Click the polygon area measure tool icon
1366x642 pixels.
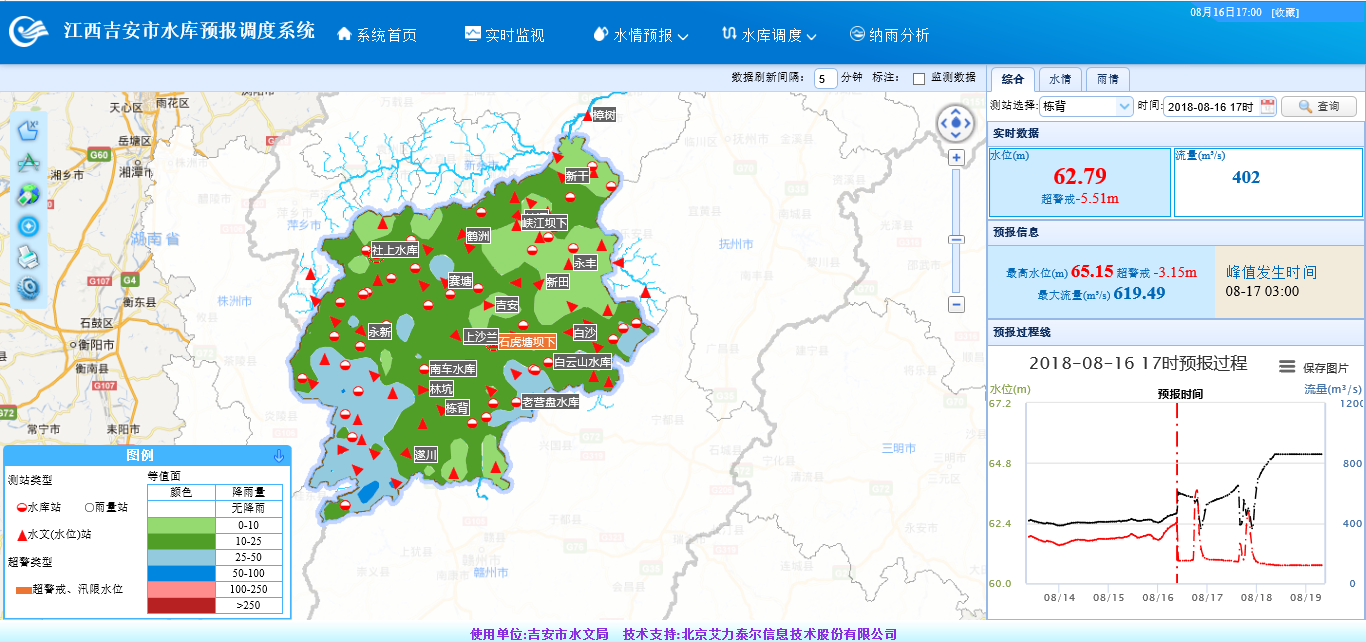point(28,130)
